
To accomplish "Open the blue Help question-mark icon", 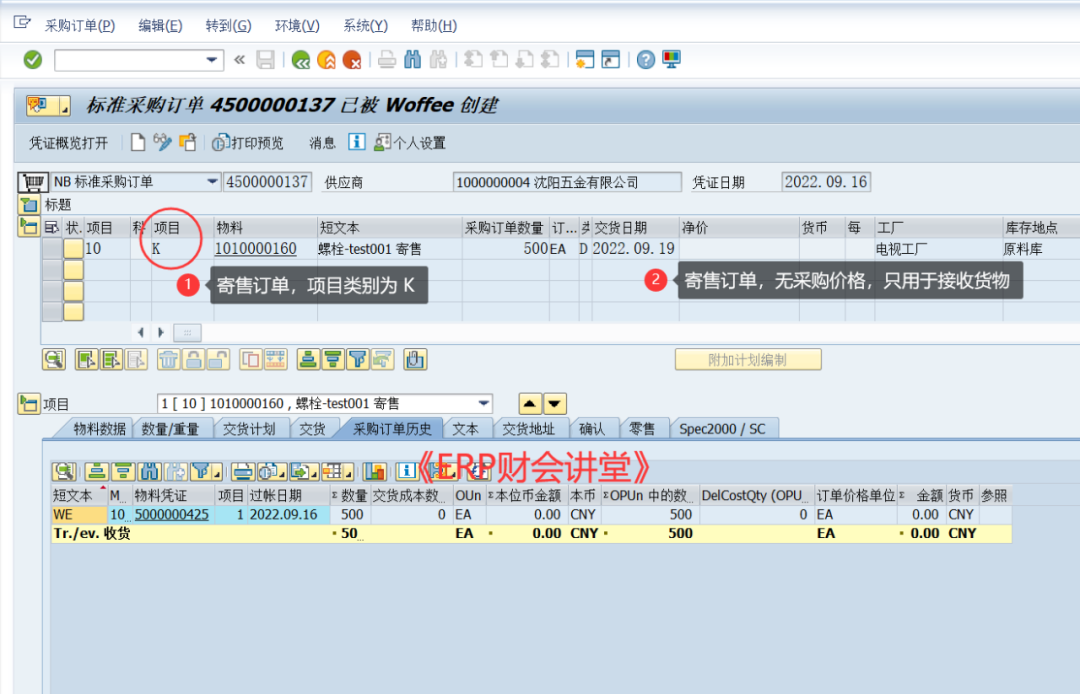I will click(x=646, y=60).
